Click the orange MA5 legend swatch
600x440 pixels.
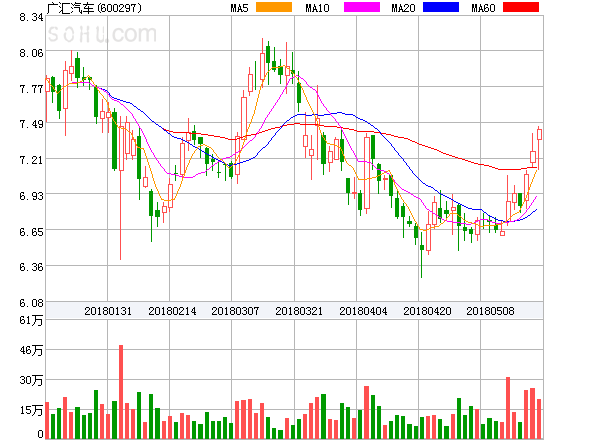274,7
